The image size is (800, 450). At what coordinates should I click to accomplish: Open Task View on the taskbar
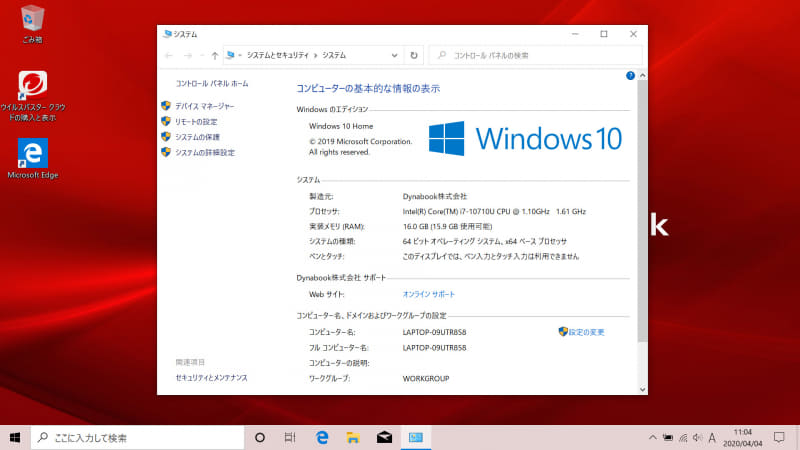click(290, 438)
